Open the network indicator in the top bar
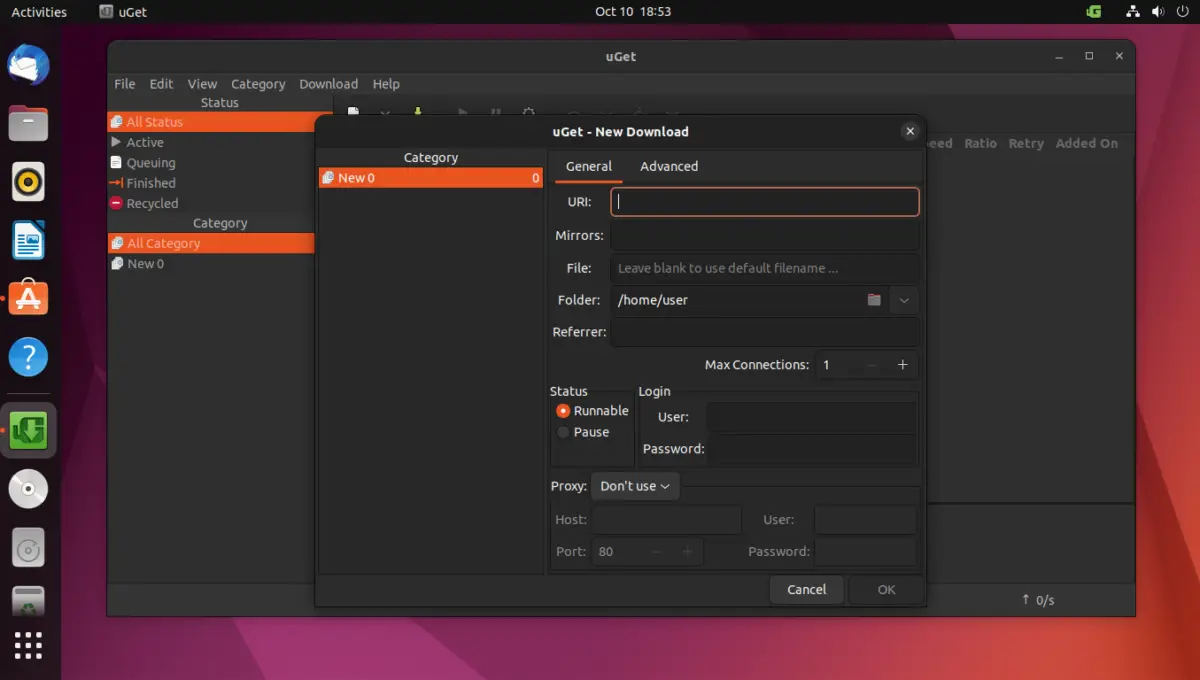The height and width of the screenshot is (680, 1200). 1132,12
